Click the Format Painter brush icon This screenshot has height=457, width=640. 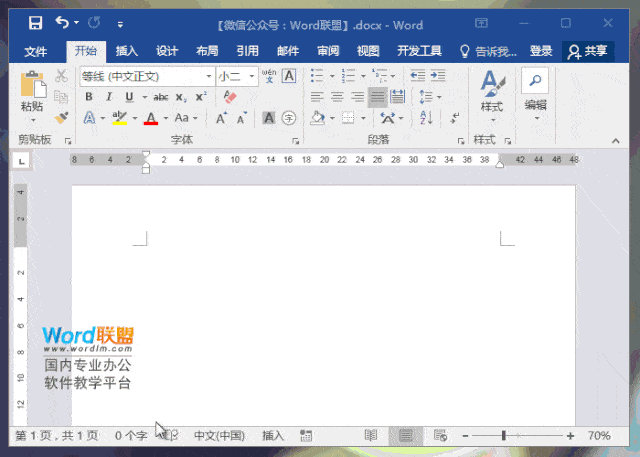pyautogui.click(x=62, y=118)
